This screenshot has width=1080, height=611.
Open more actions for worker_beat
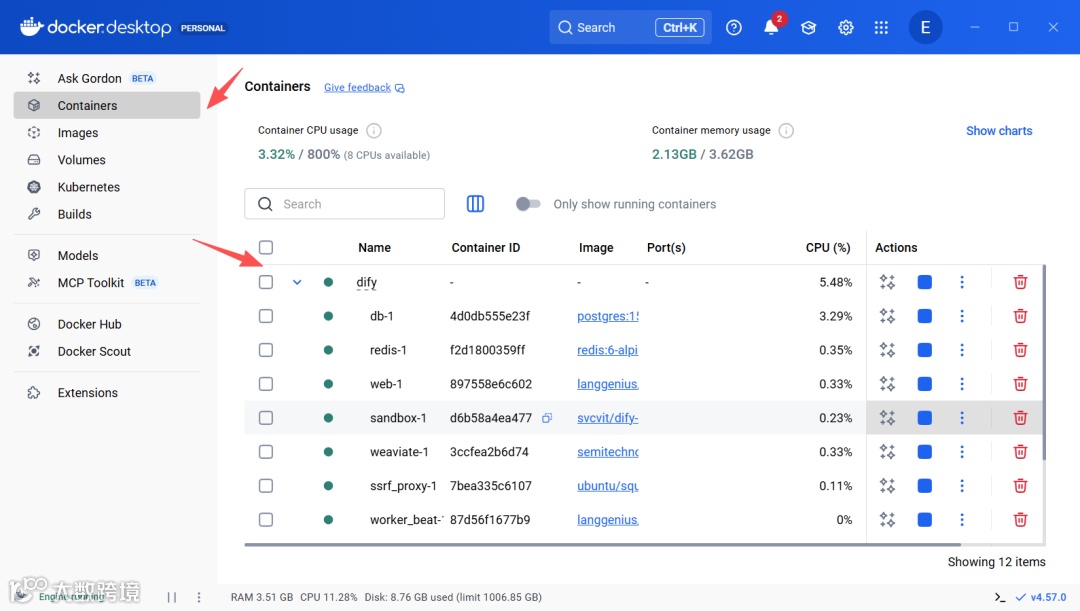(962, 519)
